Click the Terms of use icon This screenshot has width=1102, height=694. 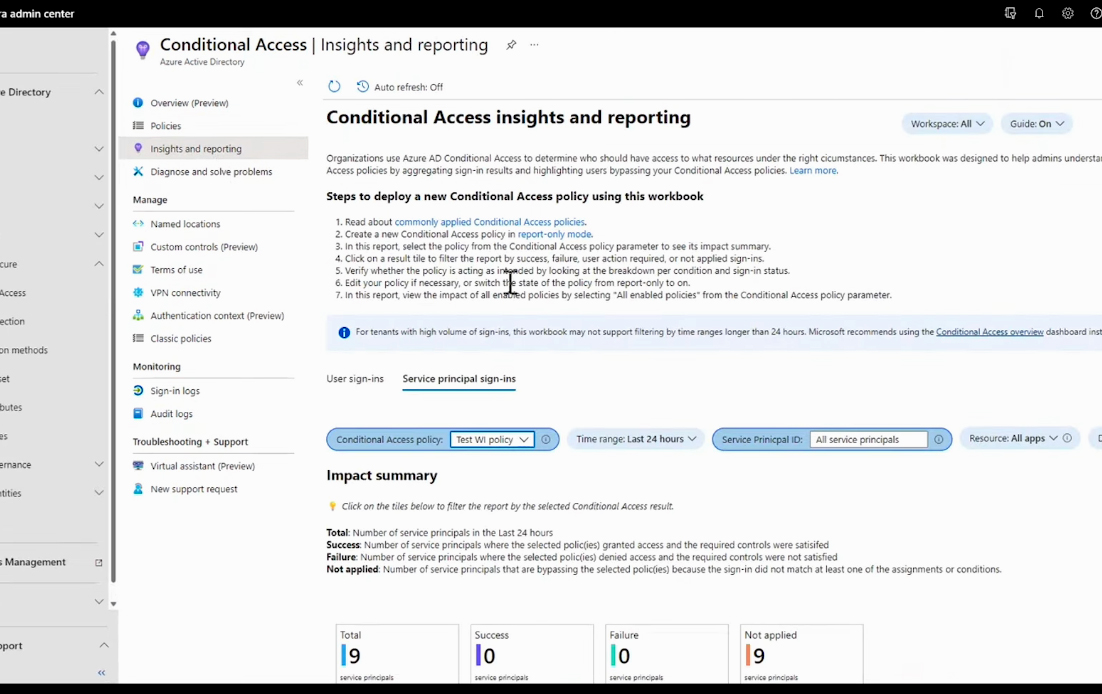point(138,270)
